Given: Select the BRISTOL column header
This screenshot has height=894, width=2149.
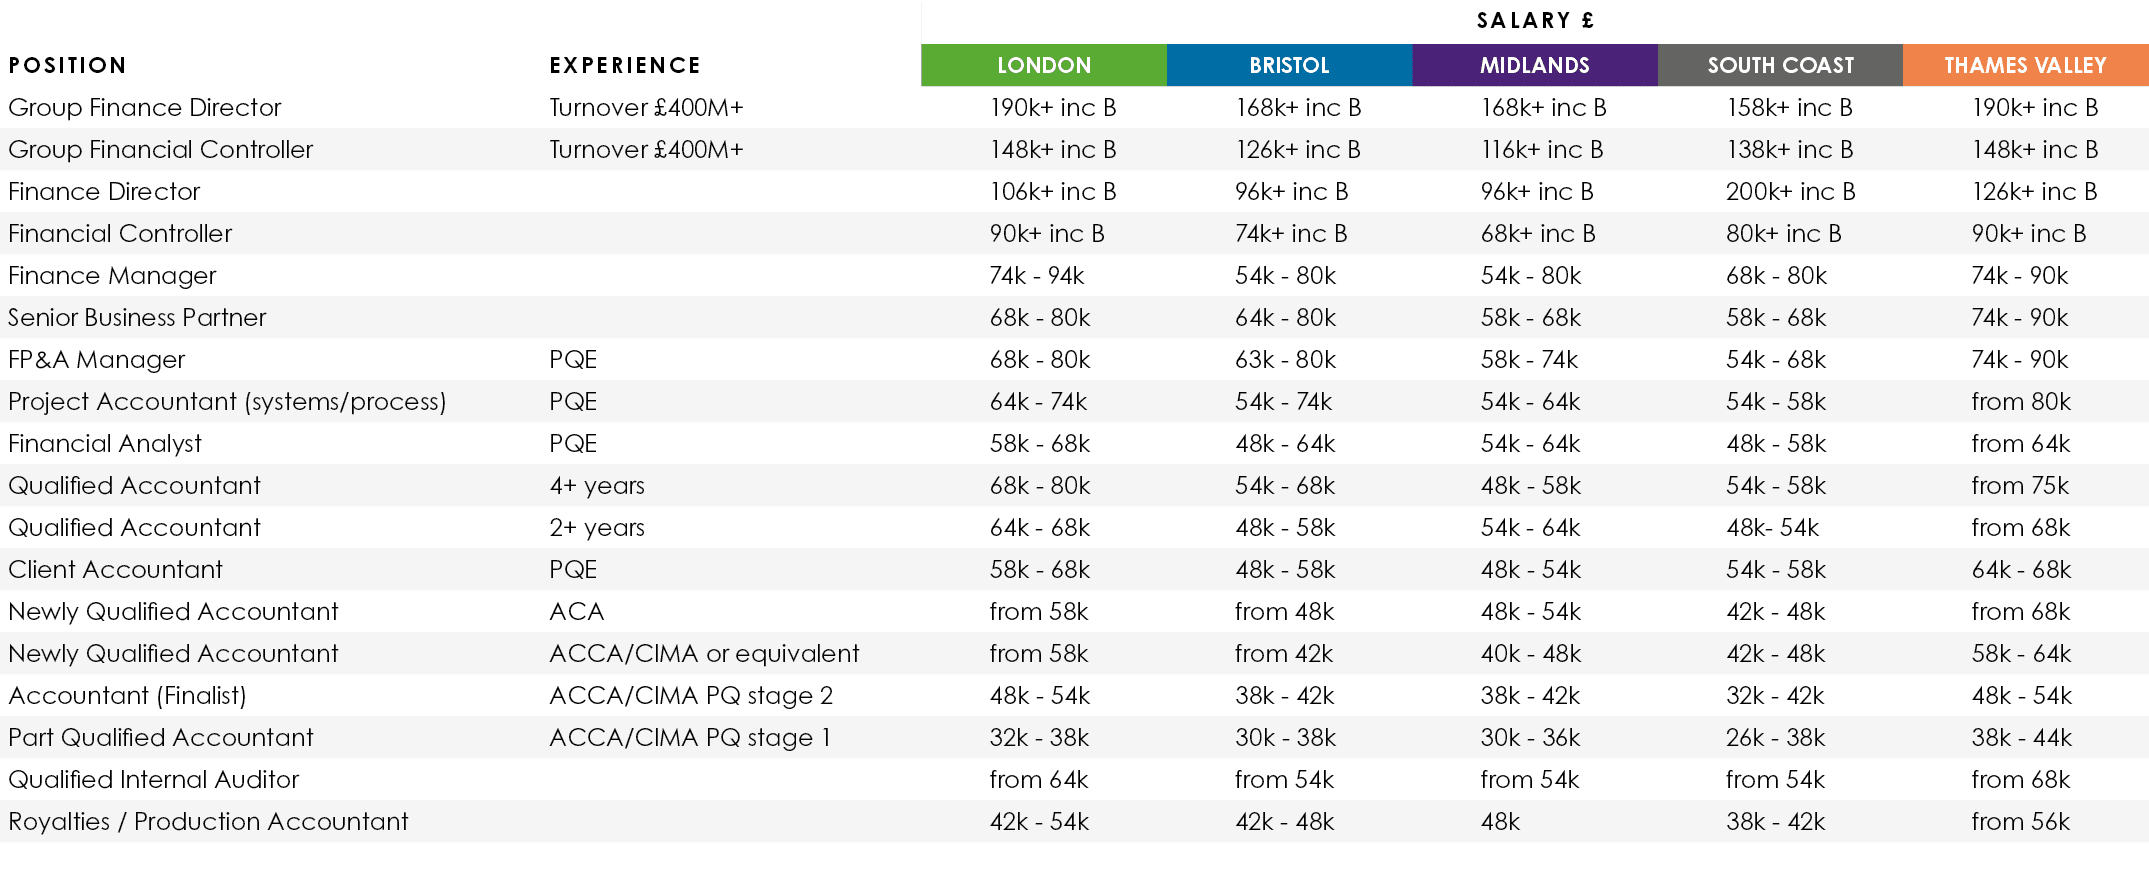Looking at the screenshot, I should click(x=1289, y=66).
